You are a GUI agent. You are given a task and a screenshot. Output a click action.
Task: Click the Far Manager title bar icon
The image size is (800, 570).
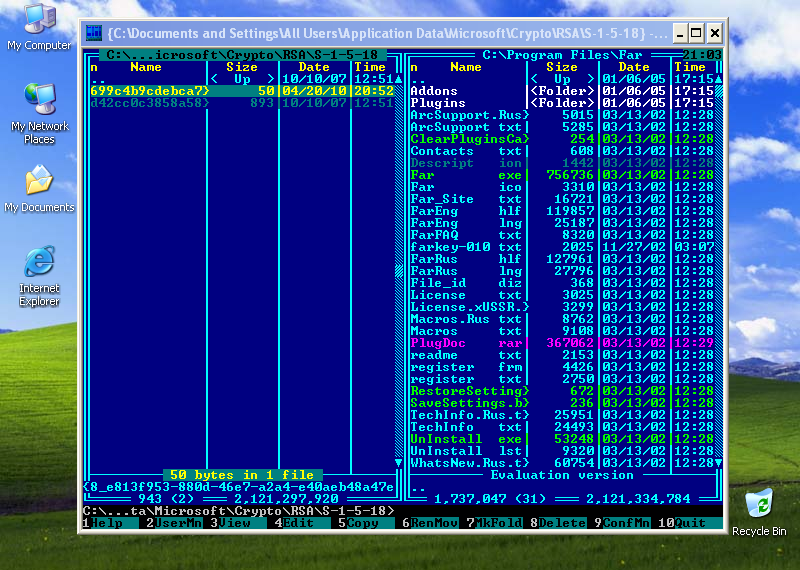pyautogui.click(x=94, y=33)
